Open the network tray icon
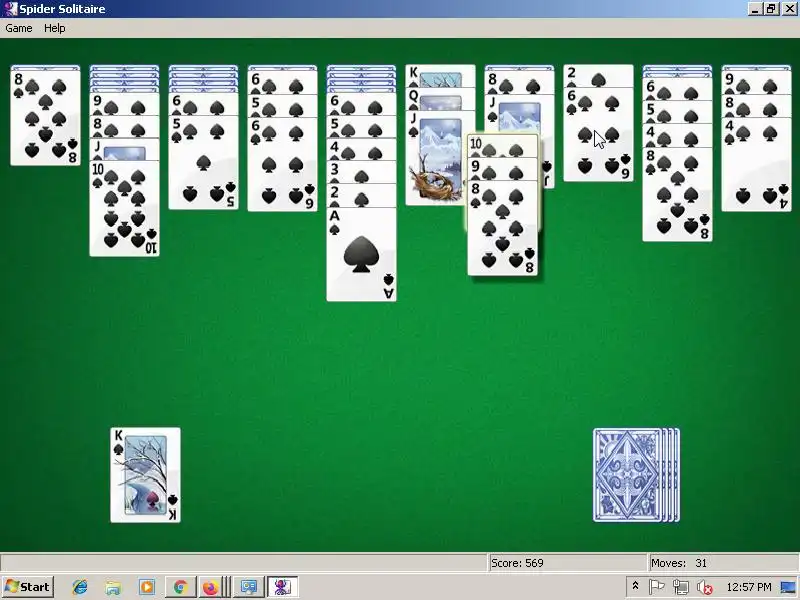 (680, 587)
